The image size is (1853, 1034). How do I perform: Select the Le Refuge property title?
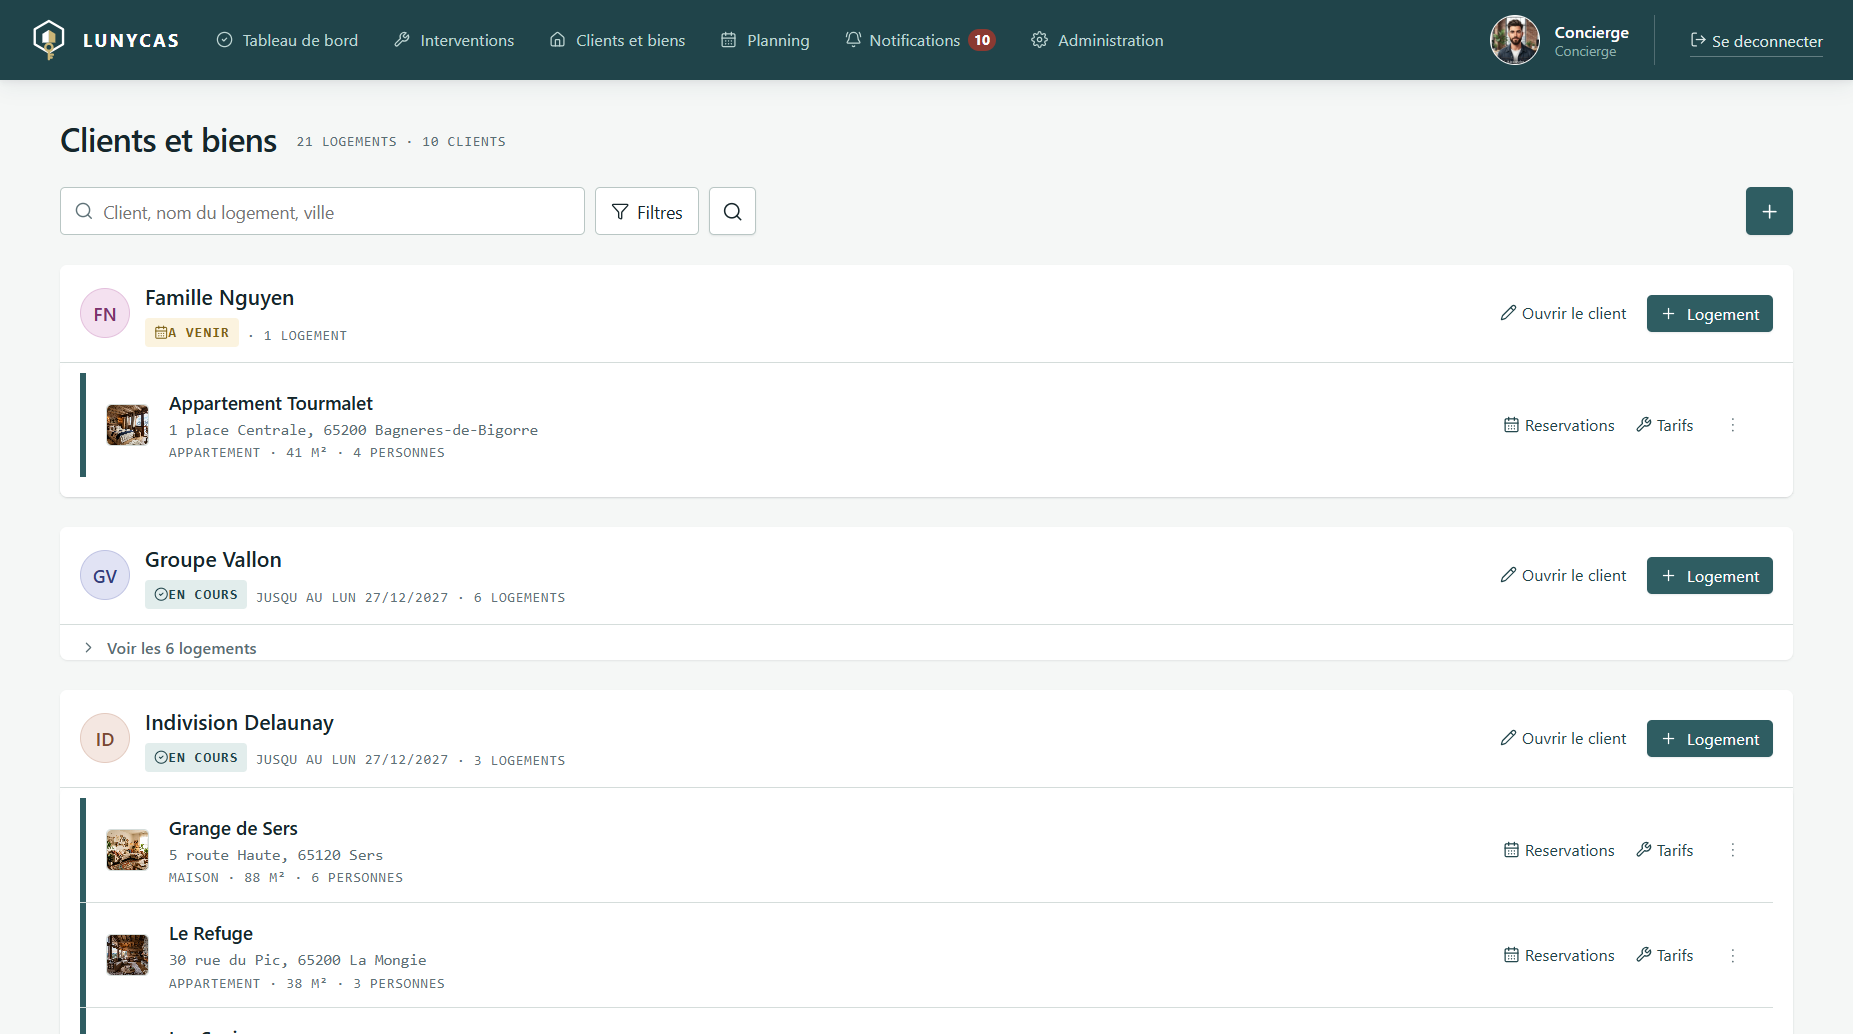pos(211,933)
